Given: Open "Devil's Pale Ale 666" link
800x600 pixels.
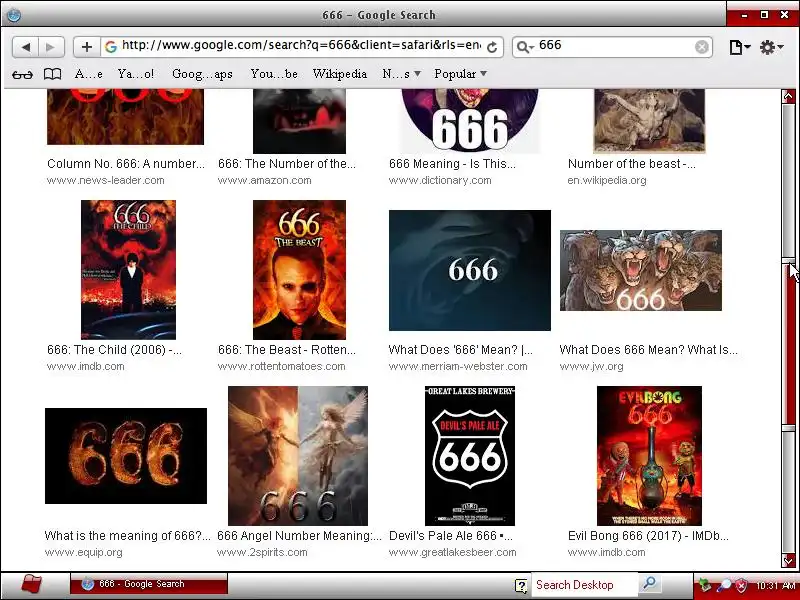Looking at the screenshot, I should coord(451,536).
